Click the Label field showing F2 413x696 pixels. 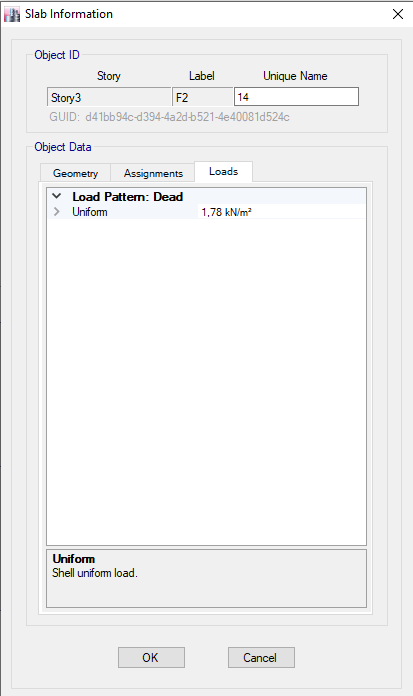pyautogui.click(x=203, y=97)
